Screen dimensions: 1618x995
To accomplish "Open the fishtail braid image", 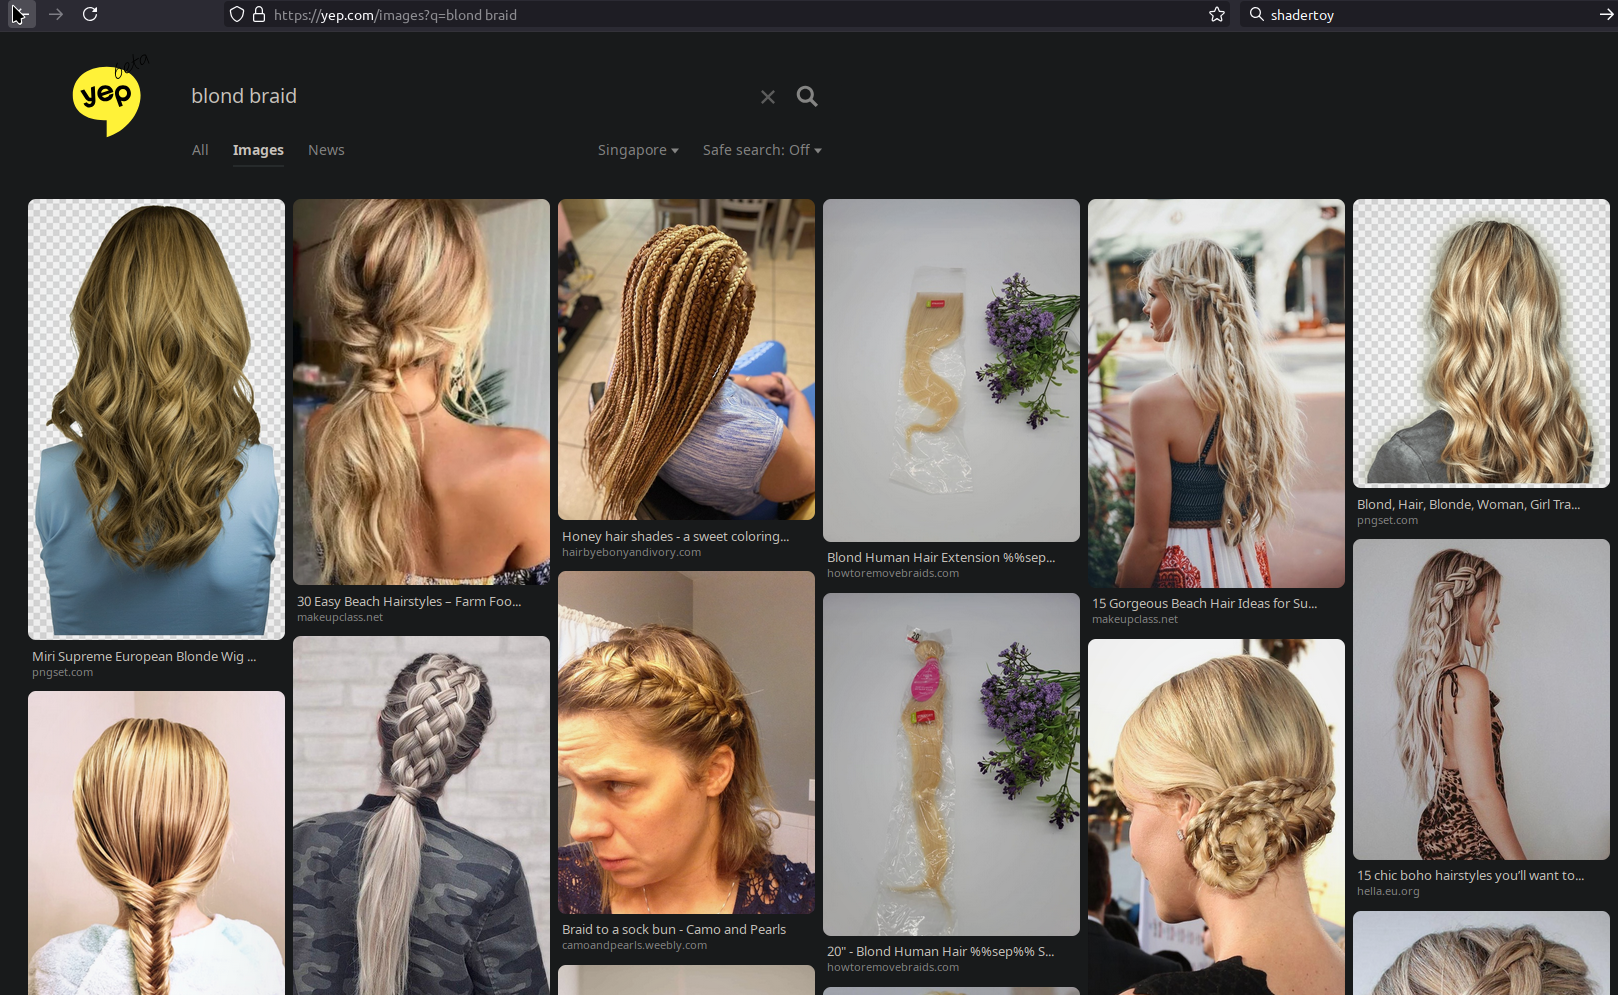I will [x=156, y=843].
